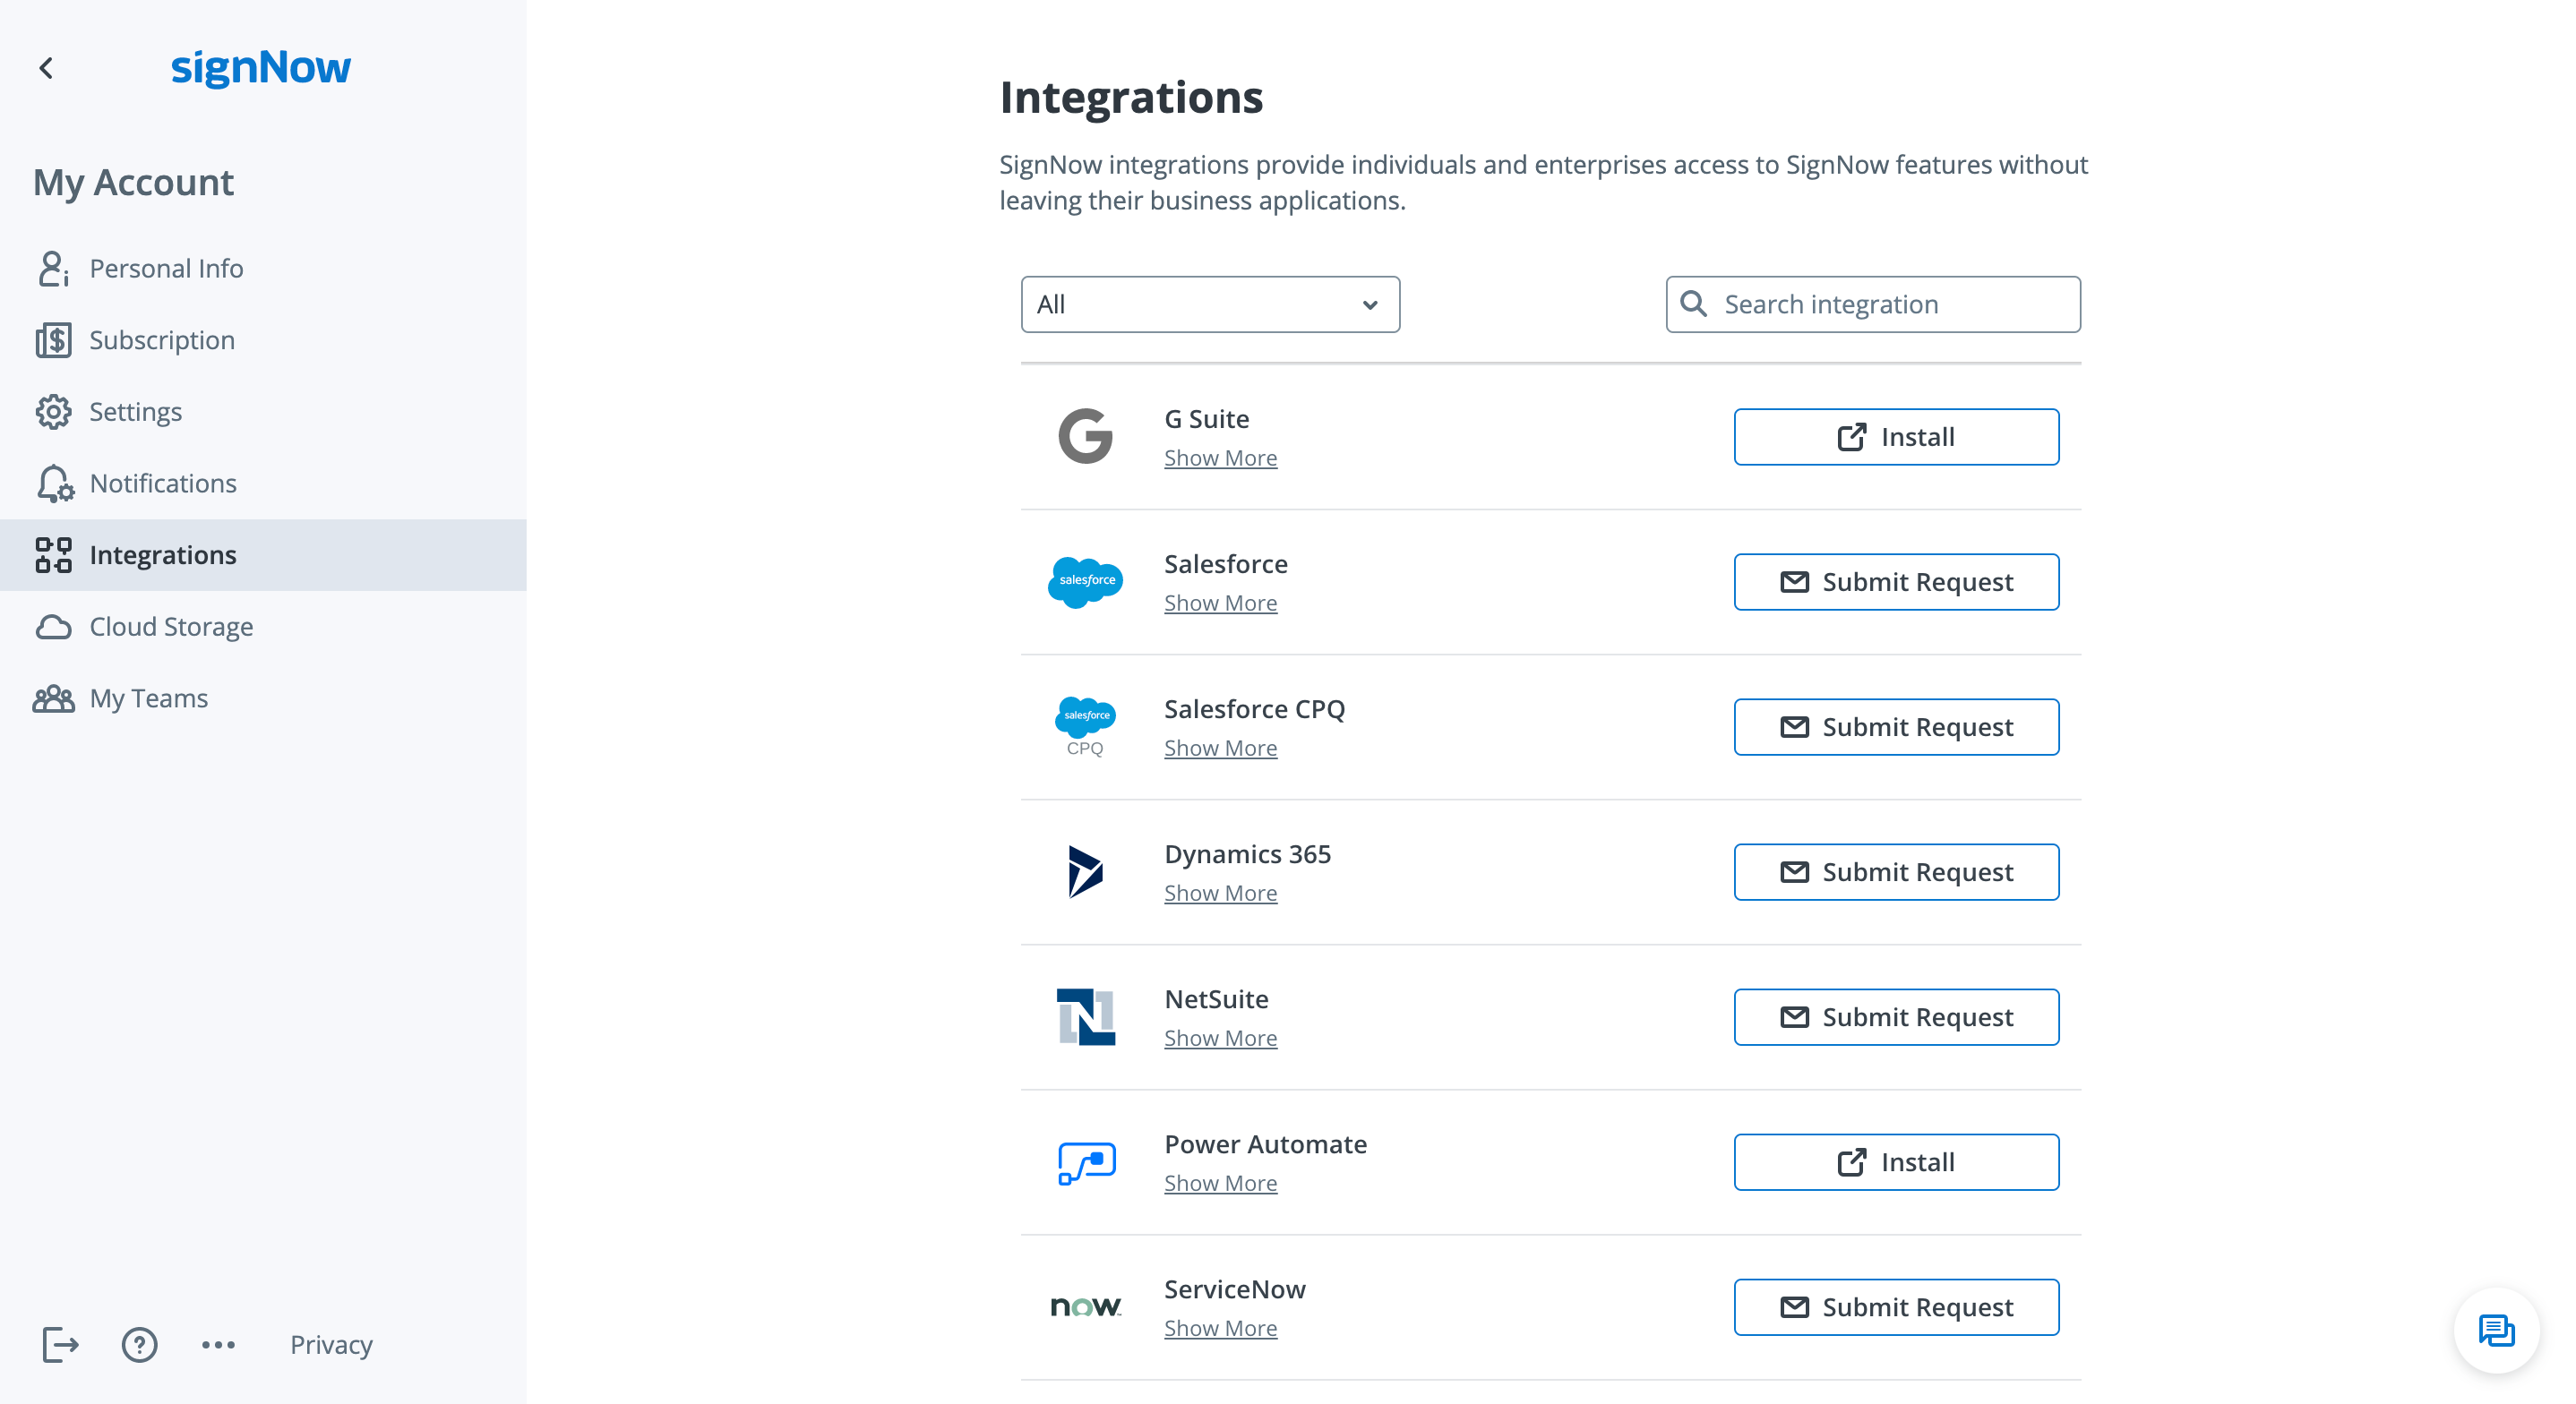Click the ServiceNow logo icon
This screenshot has width=2576, height=1404.
(1085, 1307)
